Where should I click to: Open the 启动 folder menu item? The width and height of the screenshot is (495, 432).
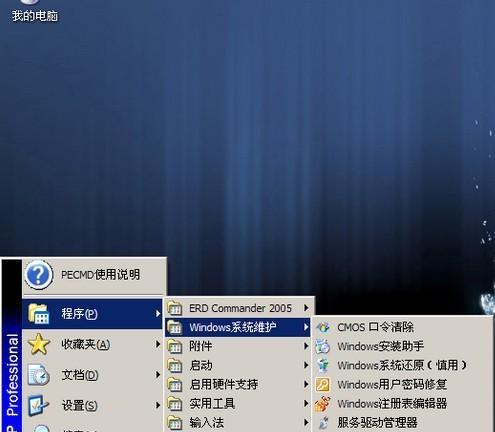click(238, 365)
